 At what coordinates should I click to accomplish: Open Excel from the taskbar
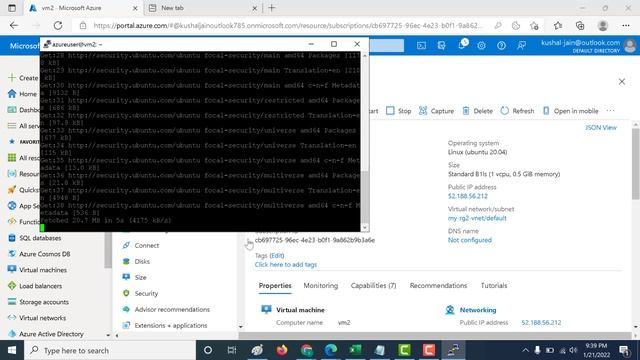(x=356, y=350)
